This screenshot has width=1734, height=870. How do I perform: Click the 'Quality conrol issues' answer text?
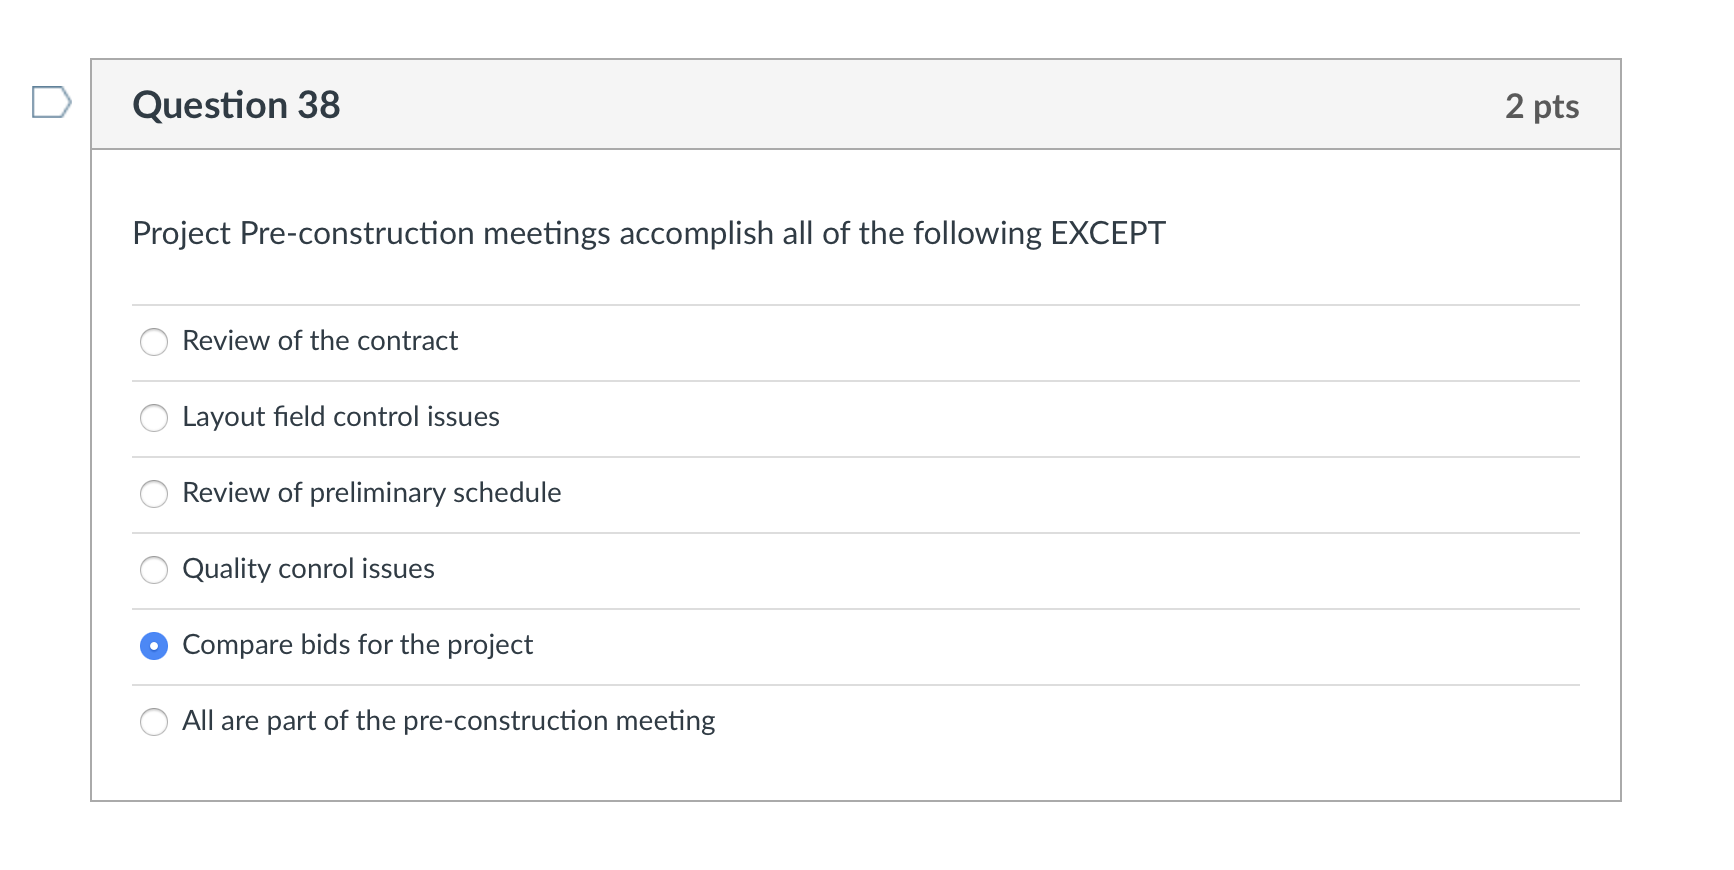308,569
